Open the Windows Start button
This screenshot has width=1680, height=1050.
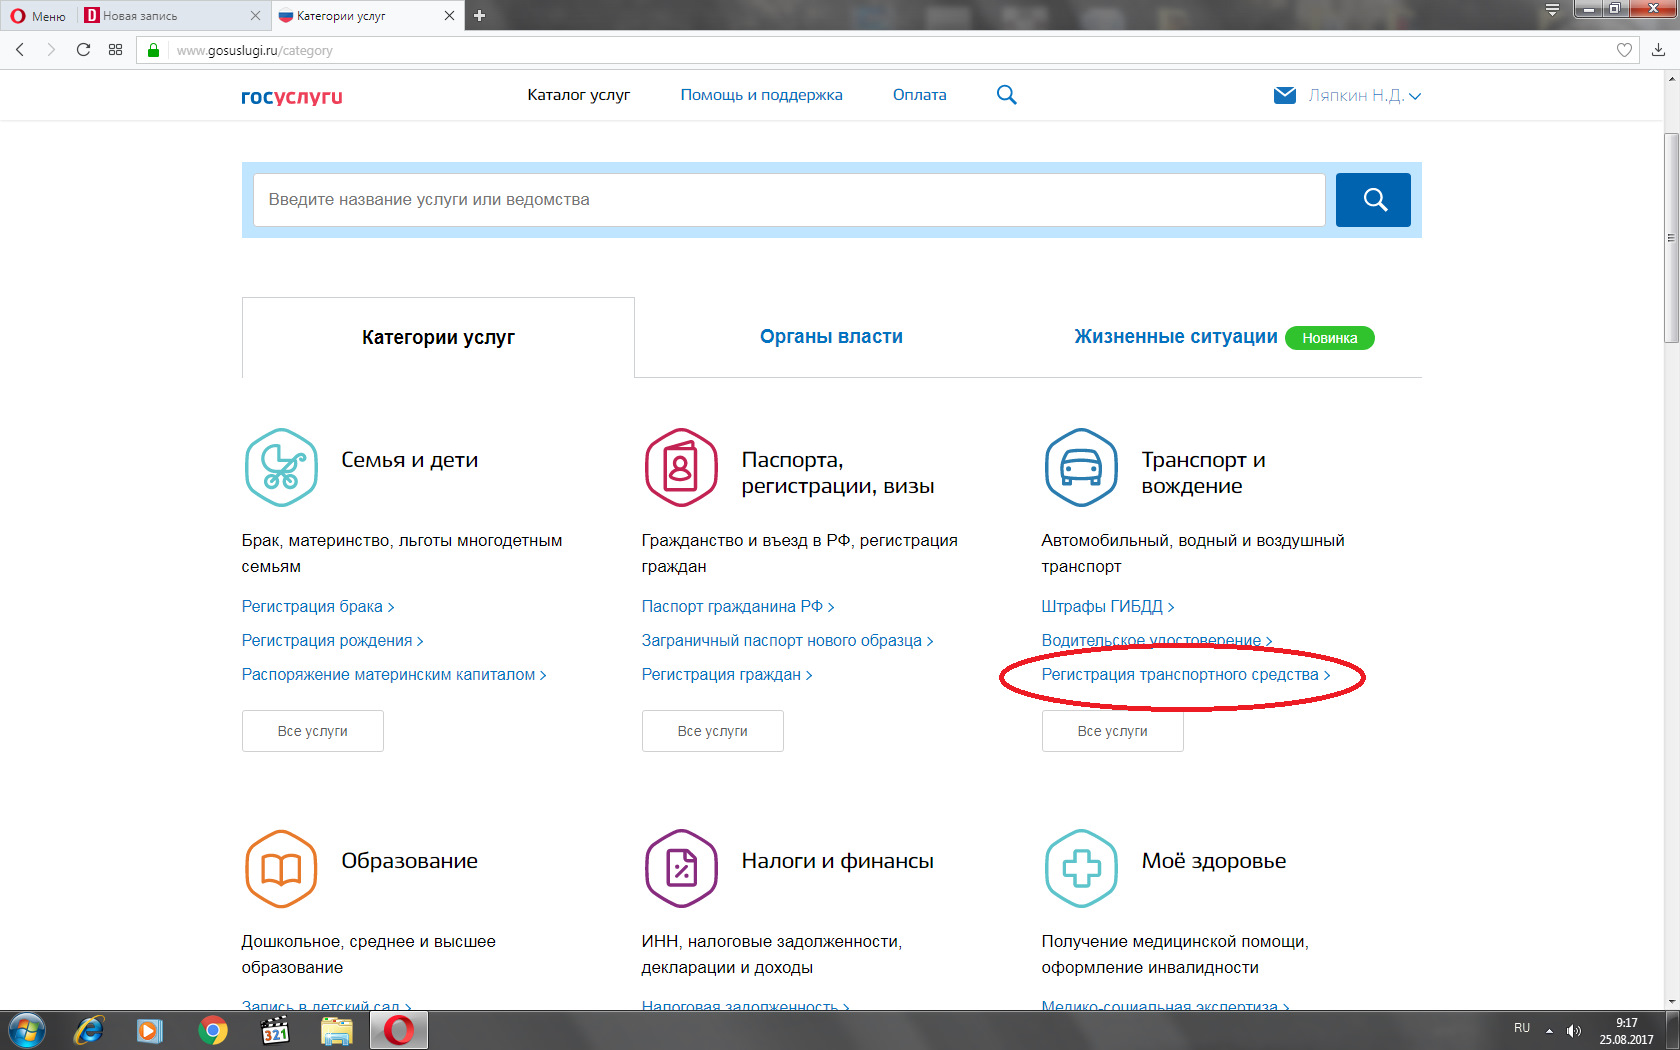tap(26, 1031)
